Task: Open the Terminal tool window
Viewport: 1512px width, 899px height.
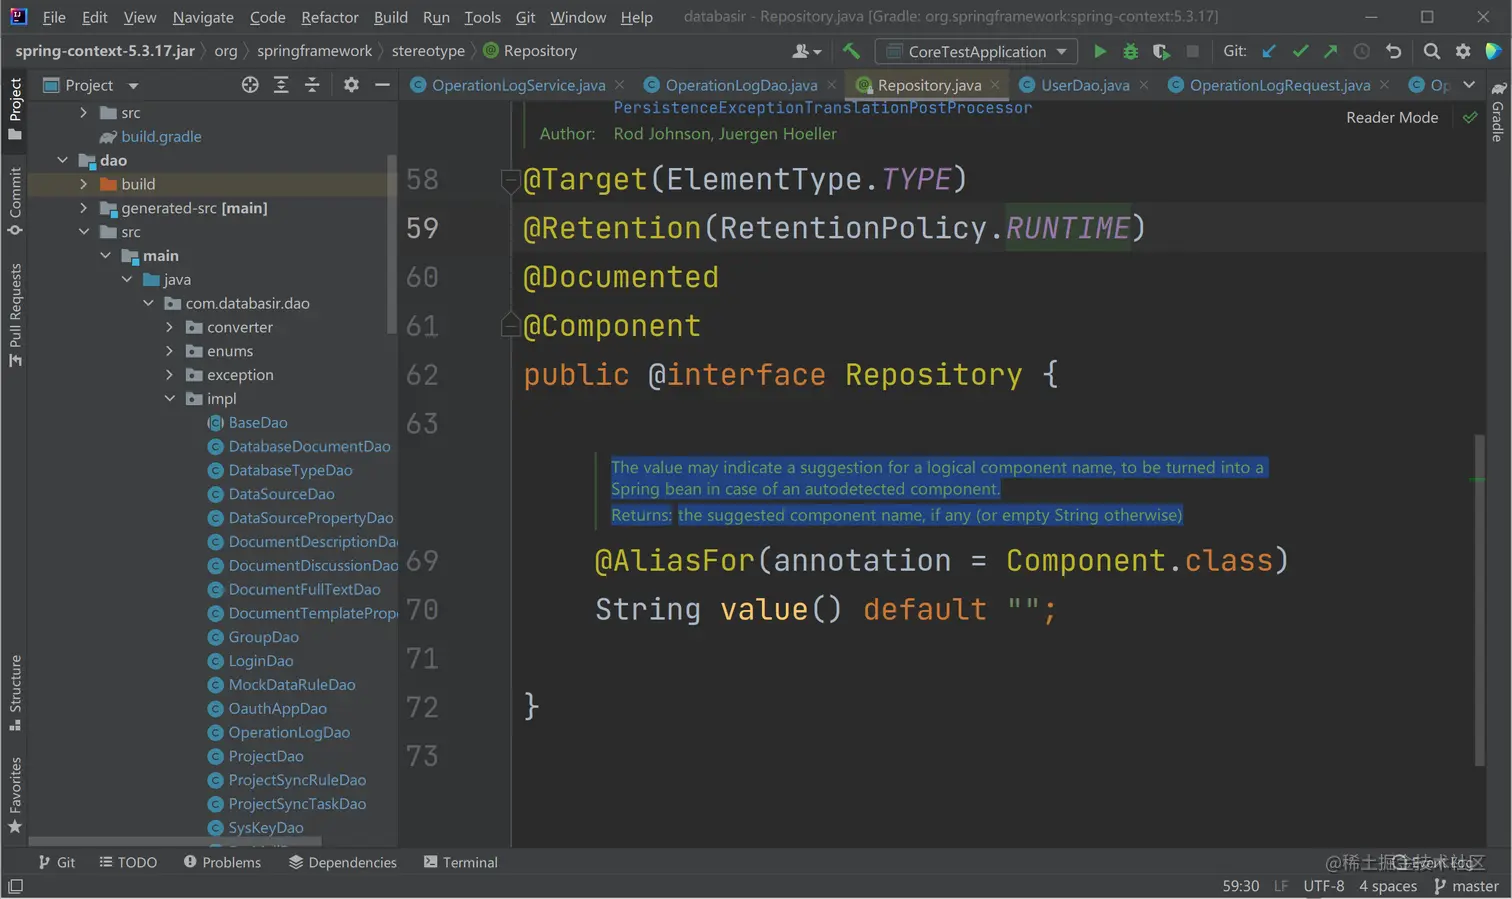Action: coord(460,862)
